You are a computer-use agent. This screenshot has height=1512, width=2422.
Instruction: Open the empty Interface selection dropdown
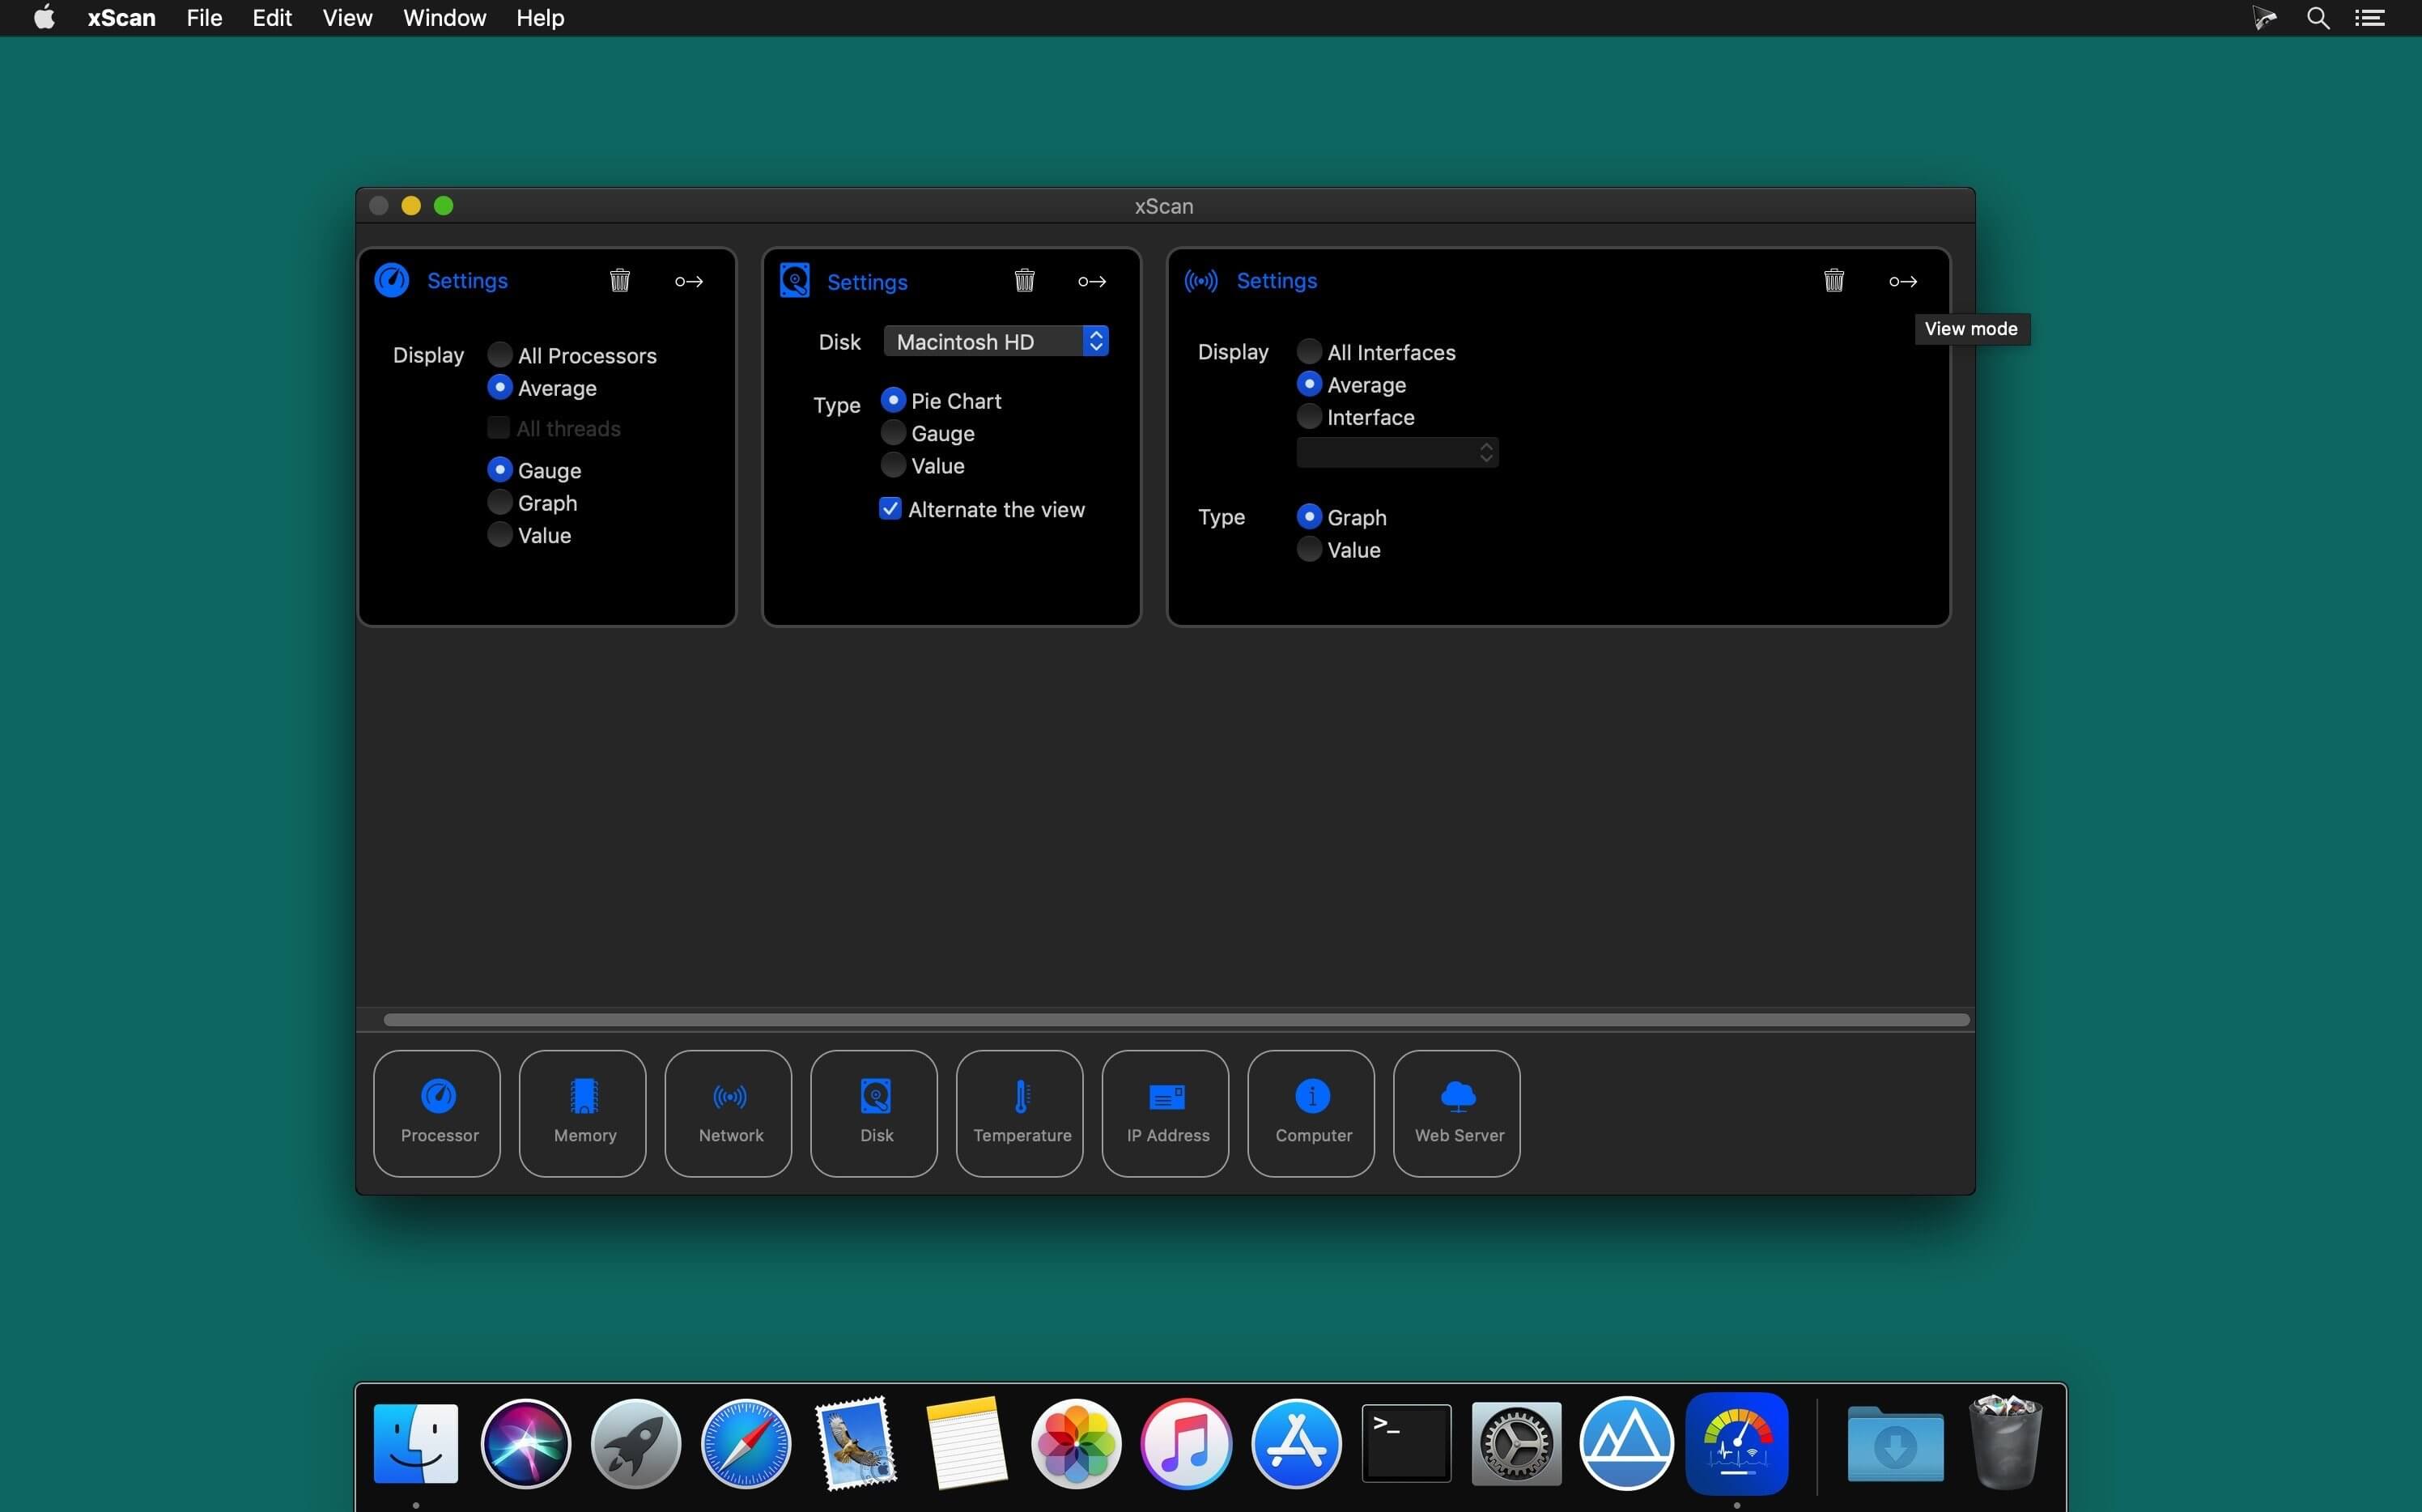(x=1397, y=453)
